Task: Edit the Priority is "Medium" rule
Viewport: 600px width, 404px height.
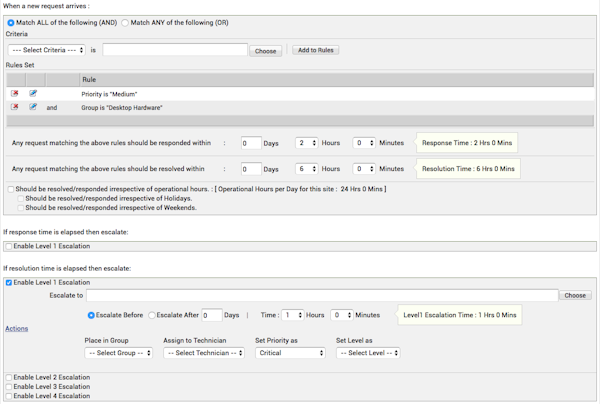Action: pyautogui.click(x=33, y=93)
